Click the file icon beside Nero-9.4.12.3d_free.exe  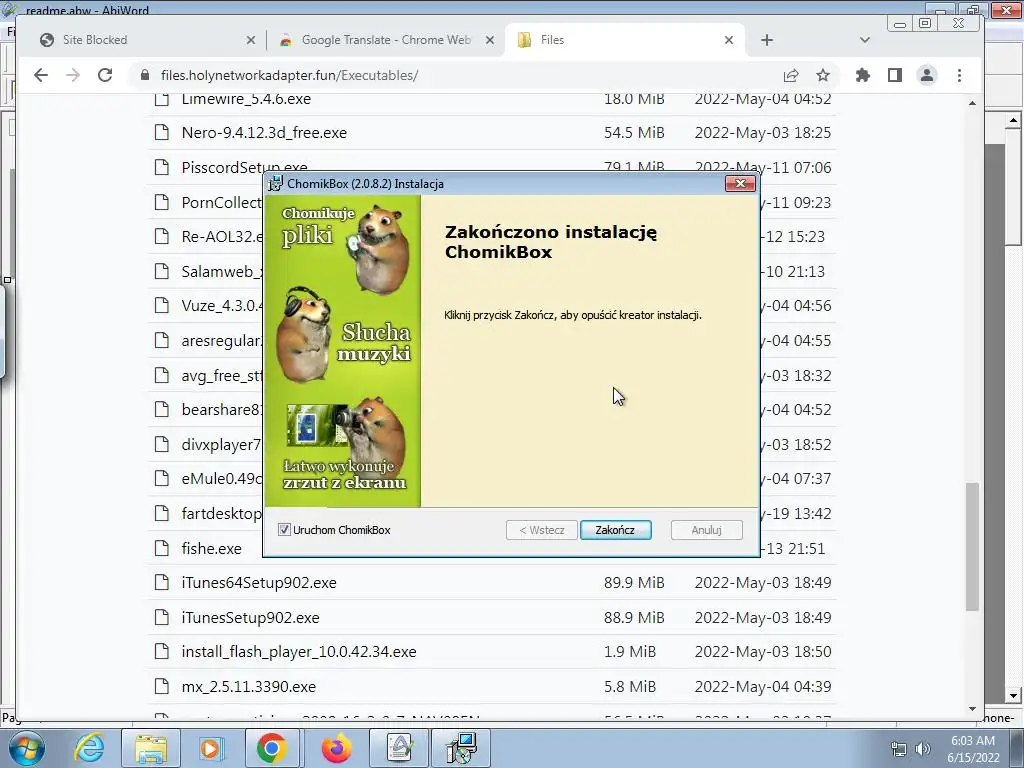[161, 133]
